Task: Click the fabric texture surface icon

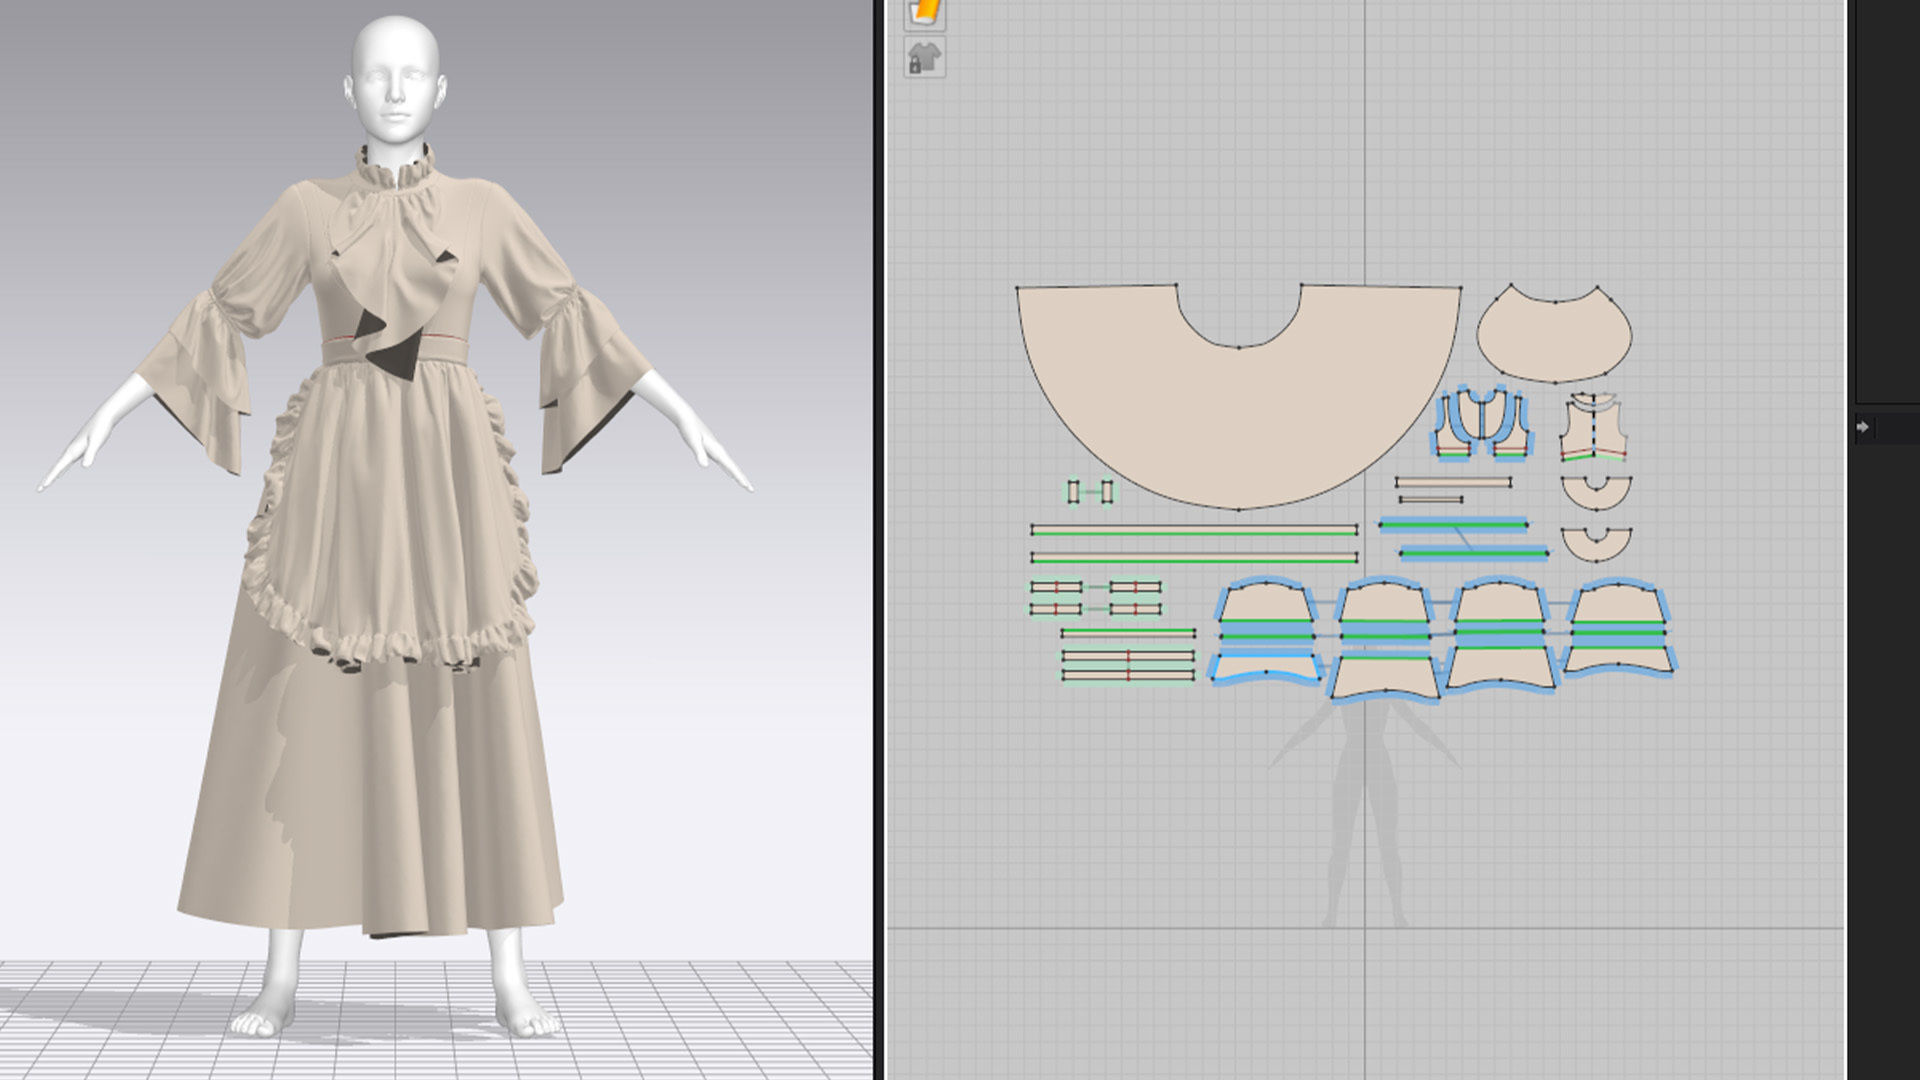Action: [x=925, y=13]
